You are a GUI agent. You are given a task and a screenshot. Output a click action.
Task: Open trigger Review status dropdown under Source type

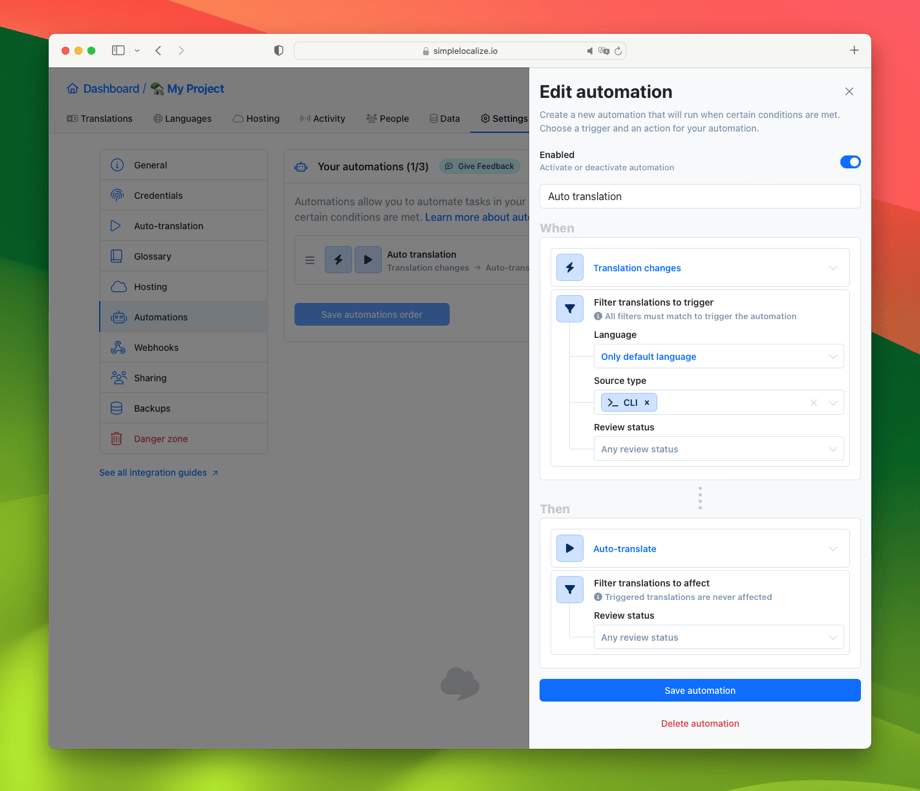(x=718, y=449)
